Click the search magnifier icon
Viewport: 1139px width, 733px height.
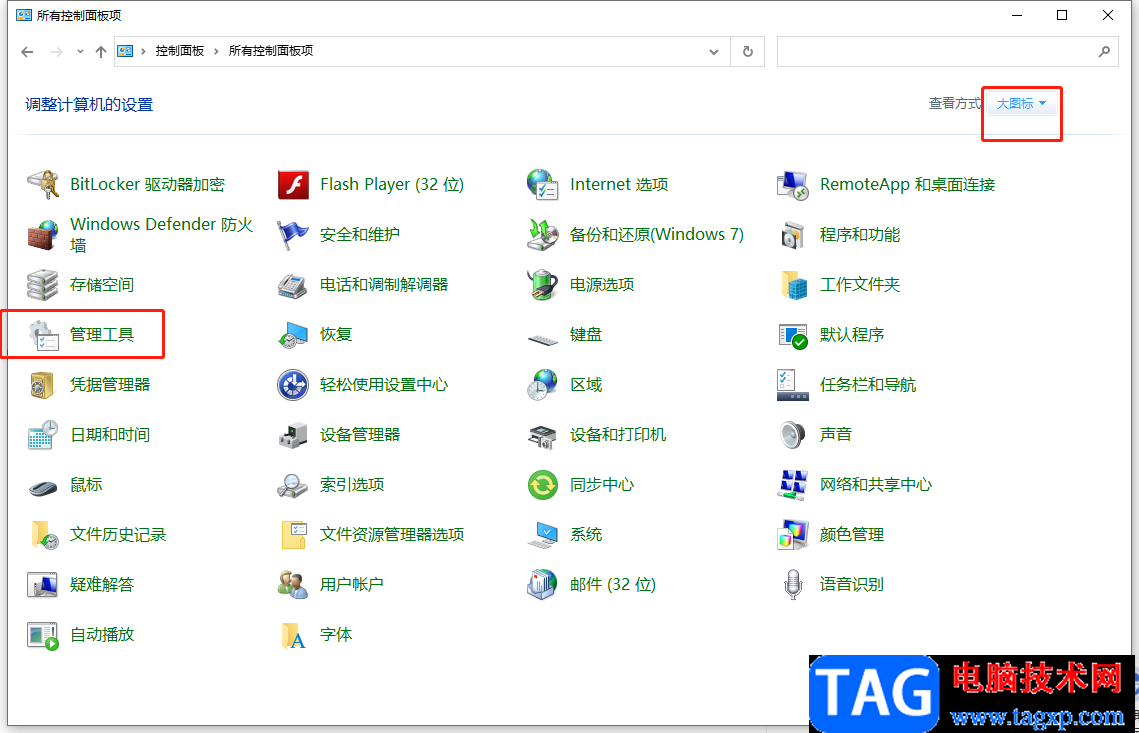[x=1104, y=52]
